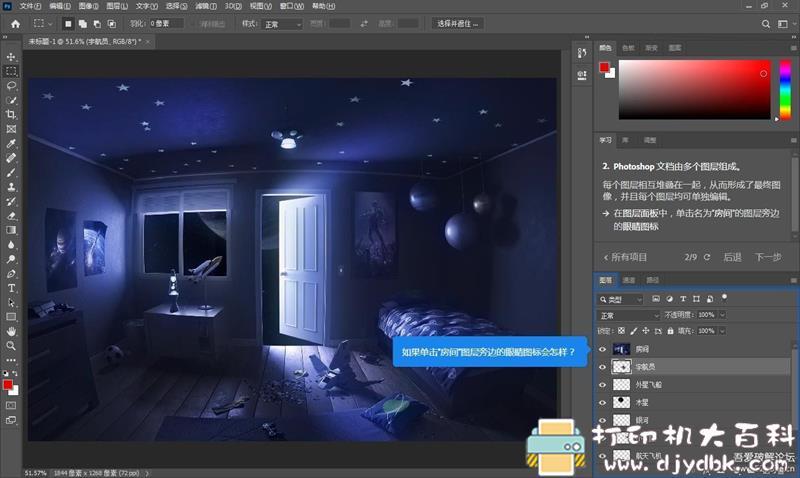
Task: Open the Properties panel icon
Action: click(x=582, y=76)
